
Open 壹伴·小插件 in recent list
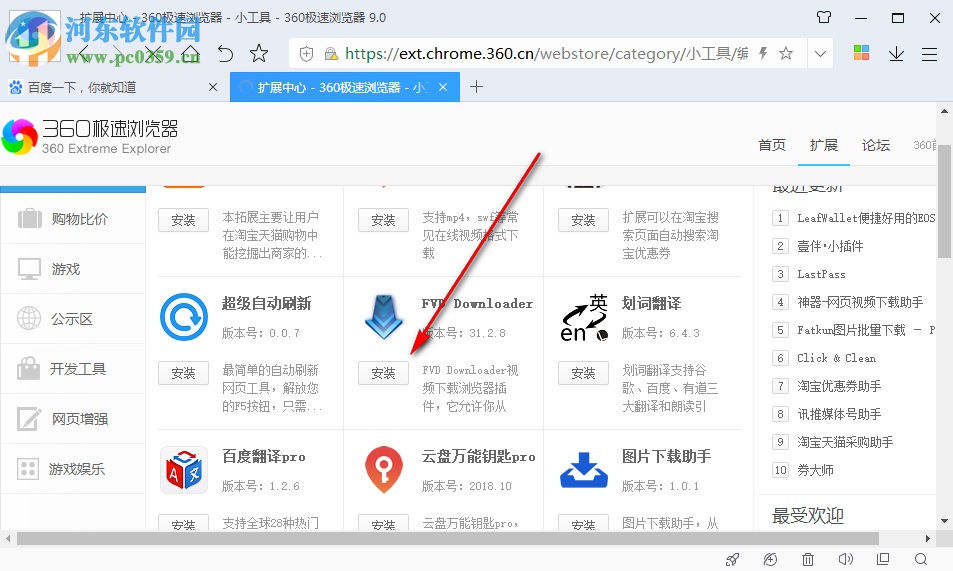pyautogui.click(x=830, y=246)
